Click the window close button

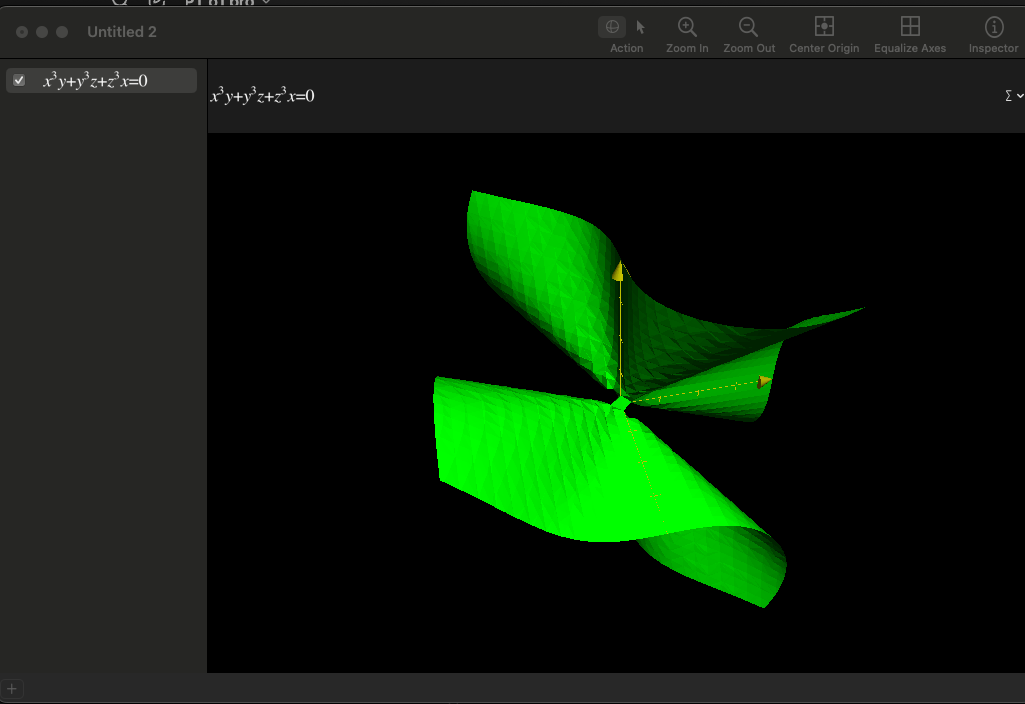click(x=22, y=32)
